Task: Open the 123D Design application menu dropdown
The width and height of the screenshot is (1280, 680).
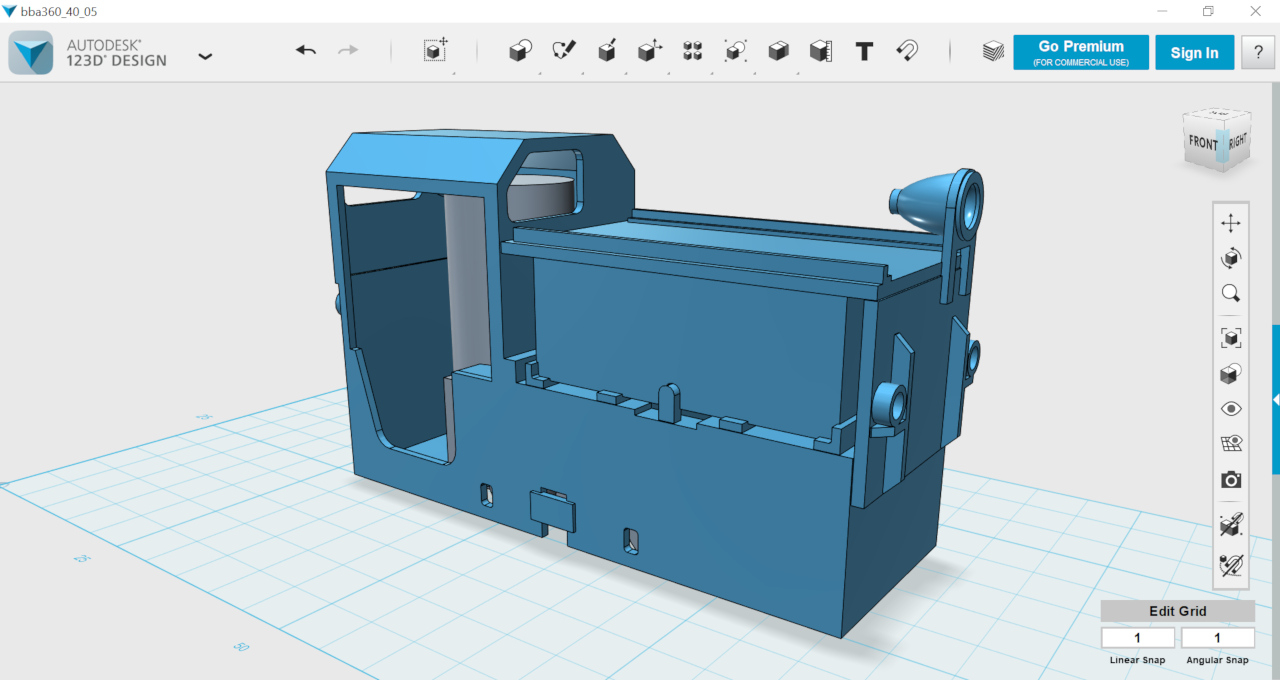Action: (205, 56)
